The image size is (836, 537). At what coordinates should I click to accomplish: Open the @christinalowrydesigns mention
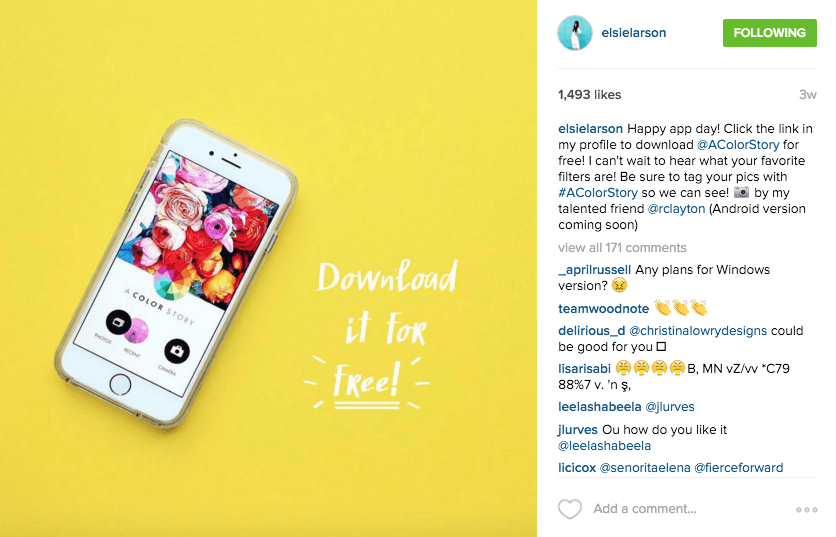698,331
